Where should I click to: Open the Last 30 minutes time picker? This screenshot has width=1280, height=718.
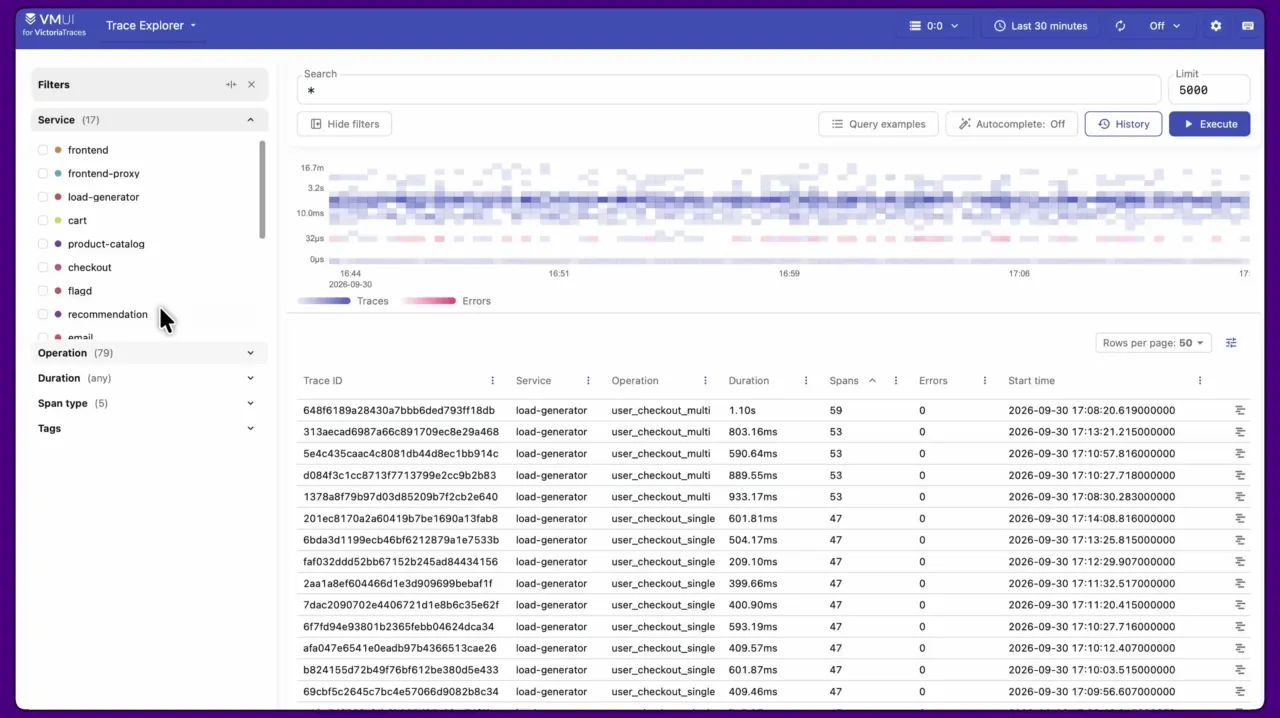[1041, 26]
